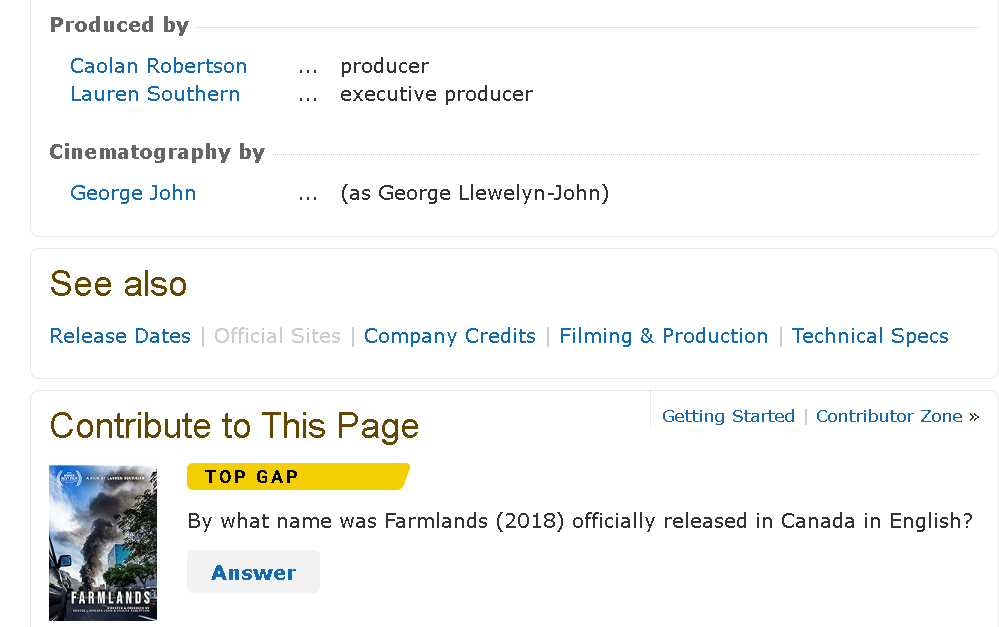
Task: Click the double-arrow after Contributor Zone
Action: [x=974, y=417]
